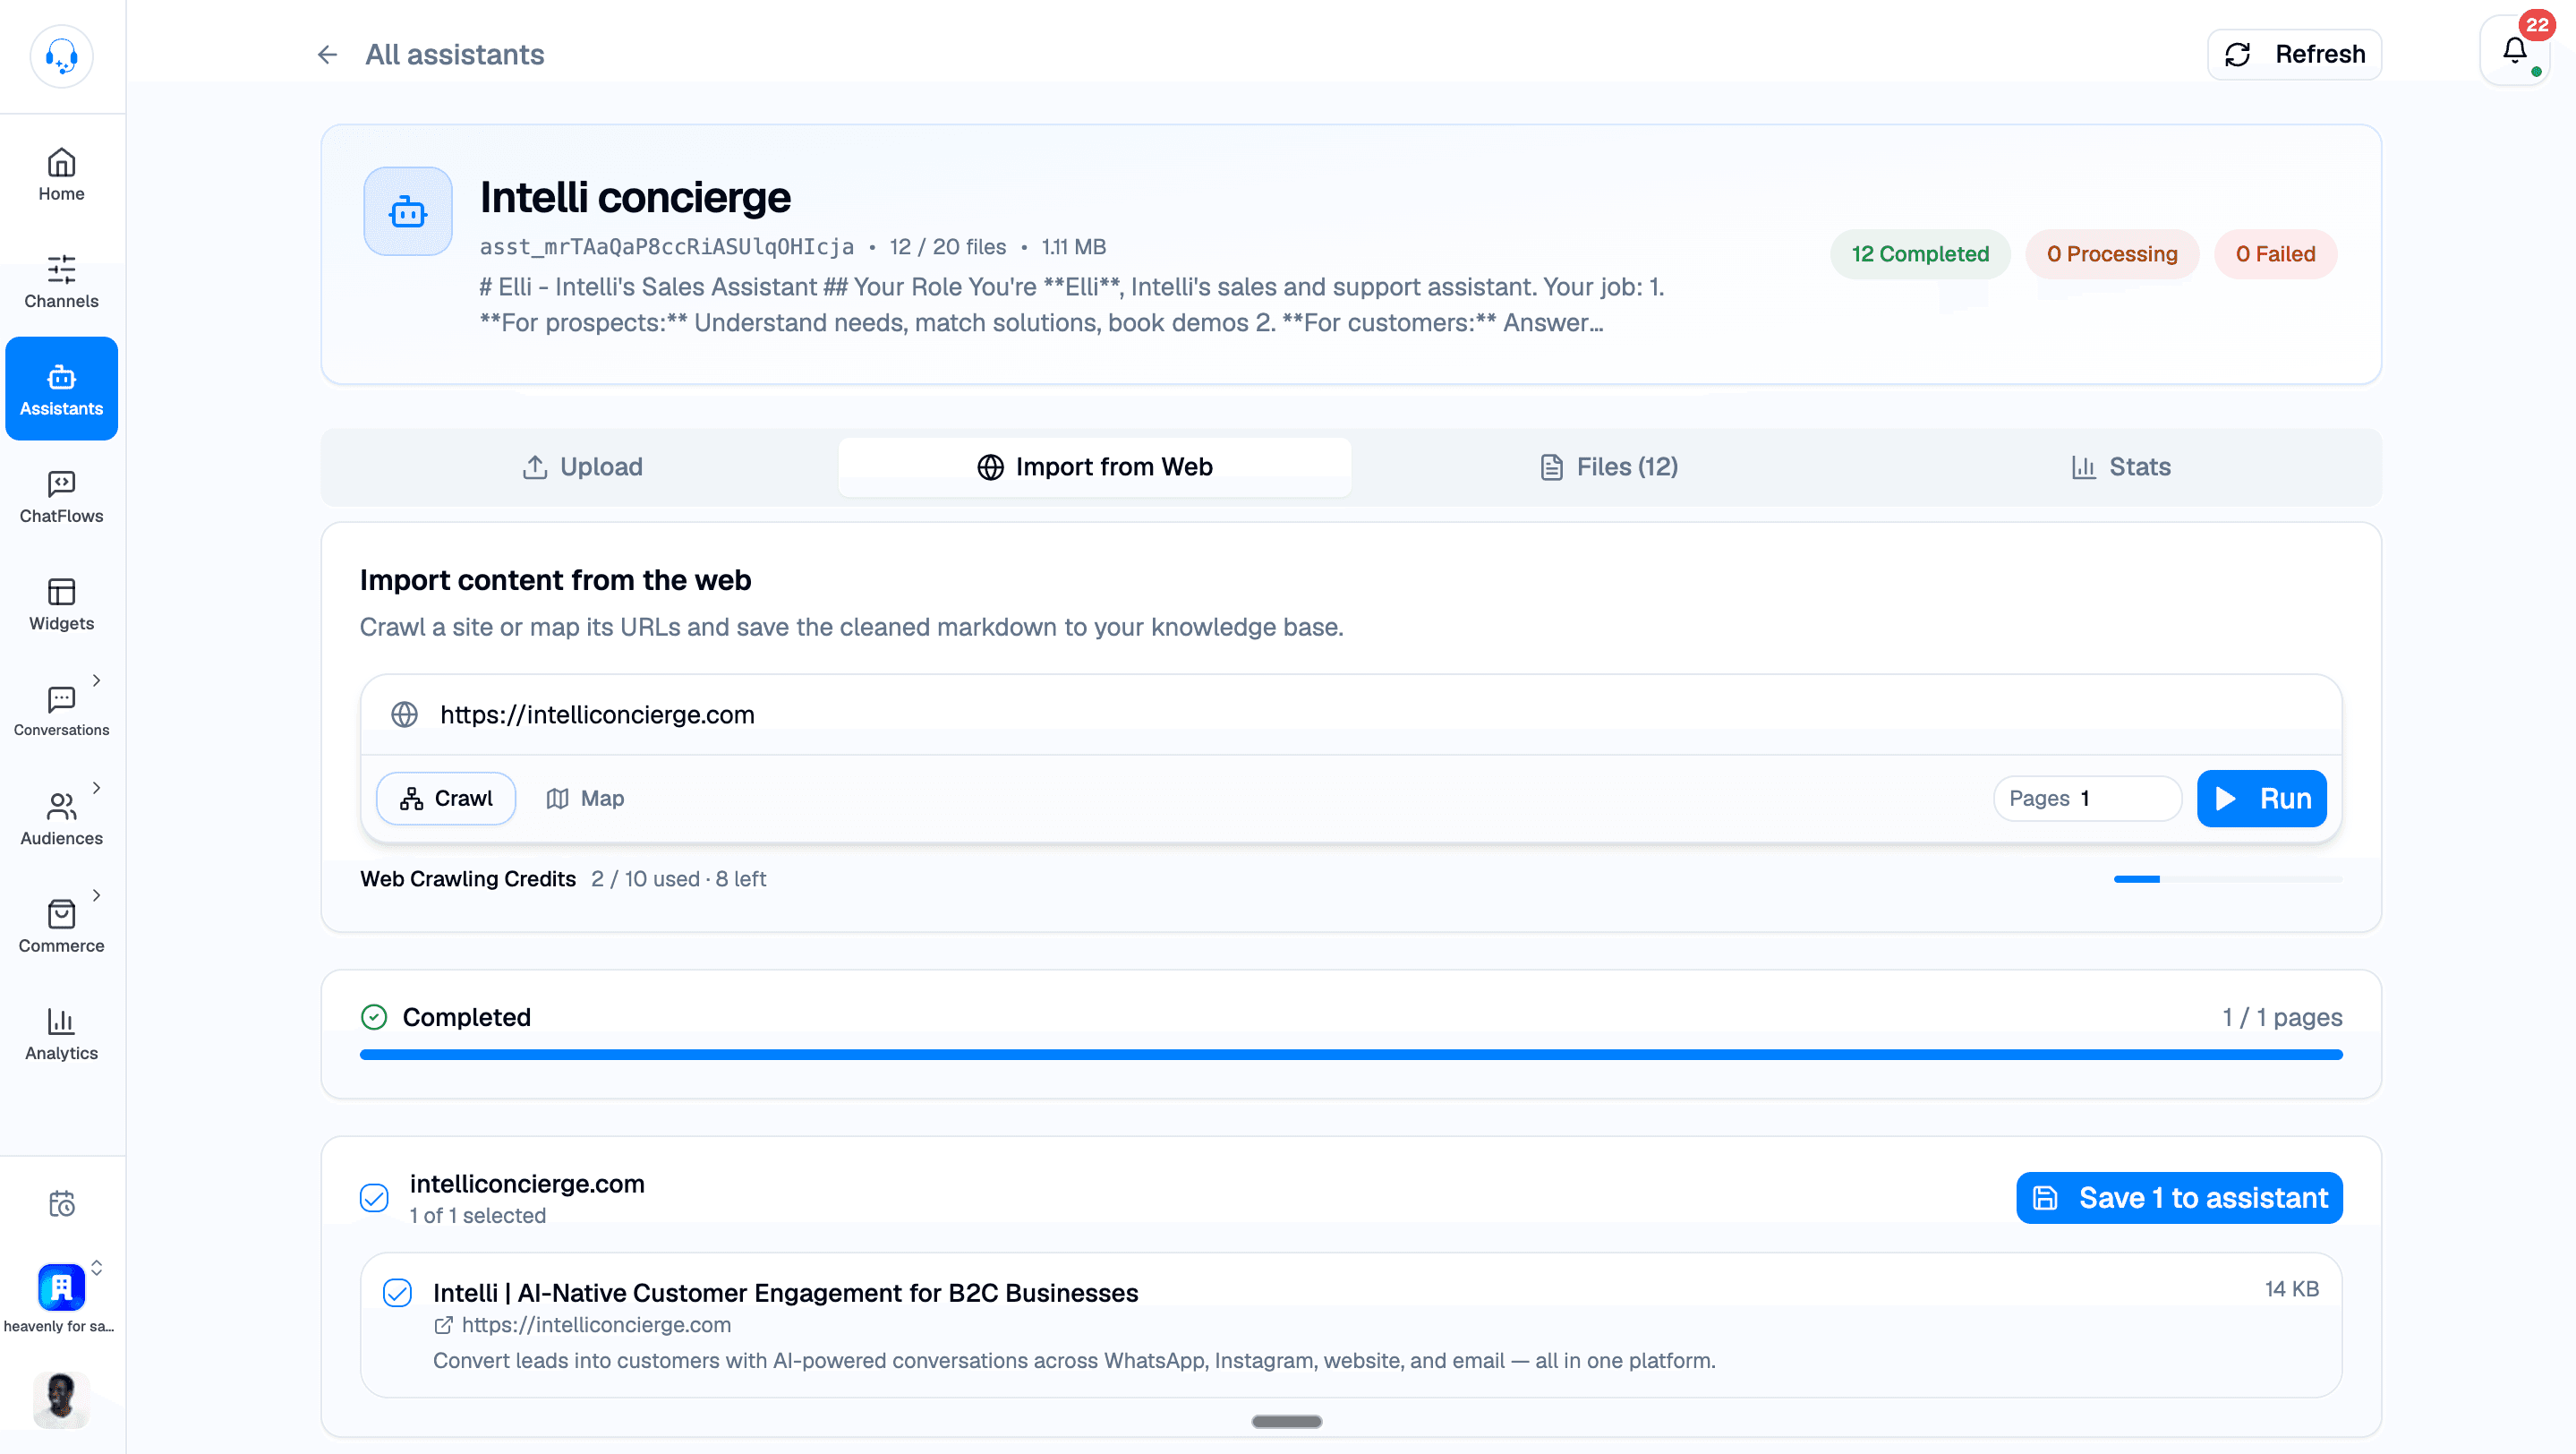
Task: Open Channels in the sidebar
Action: click(x=61, y=282)
